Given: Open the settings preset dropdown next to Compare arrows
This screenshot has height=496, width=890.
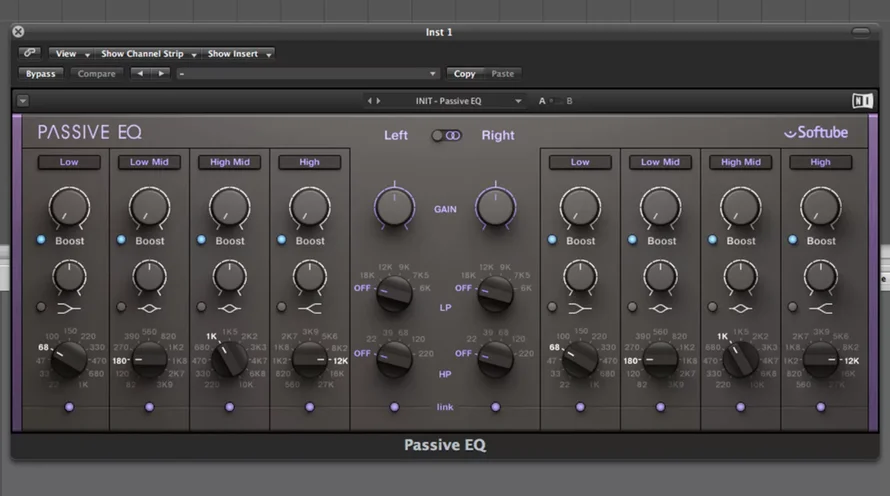Looking at the screenshot, I should pyautogui.click(x=307, y=74).
